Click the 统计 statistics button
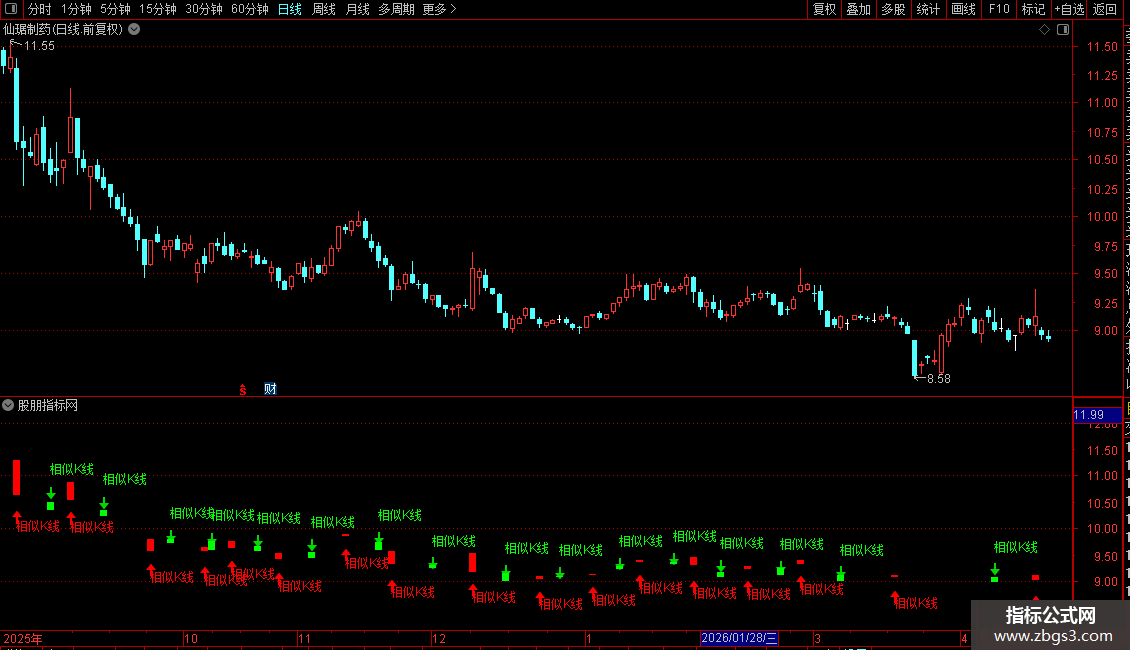The height and width of the screenshot is (650, 1130). point(928,9)
